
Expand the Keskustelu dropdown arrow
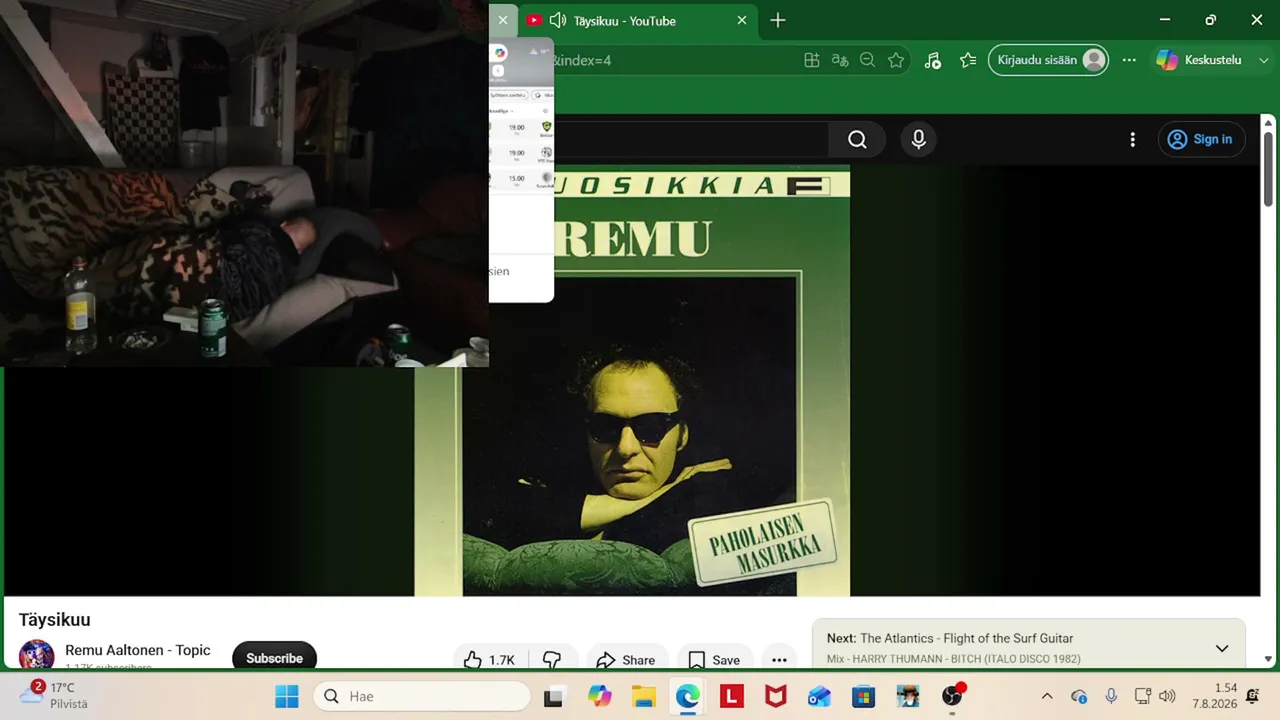1263,60
